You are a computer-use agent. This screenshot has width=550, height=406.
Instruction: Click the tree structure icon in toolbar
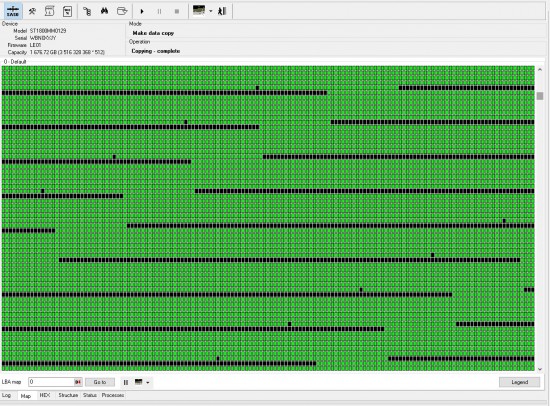pyautogui.click(x=87, y=11)
